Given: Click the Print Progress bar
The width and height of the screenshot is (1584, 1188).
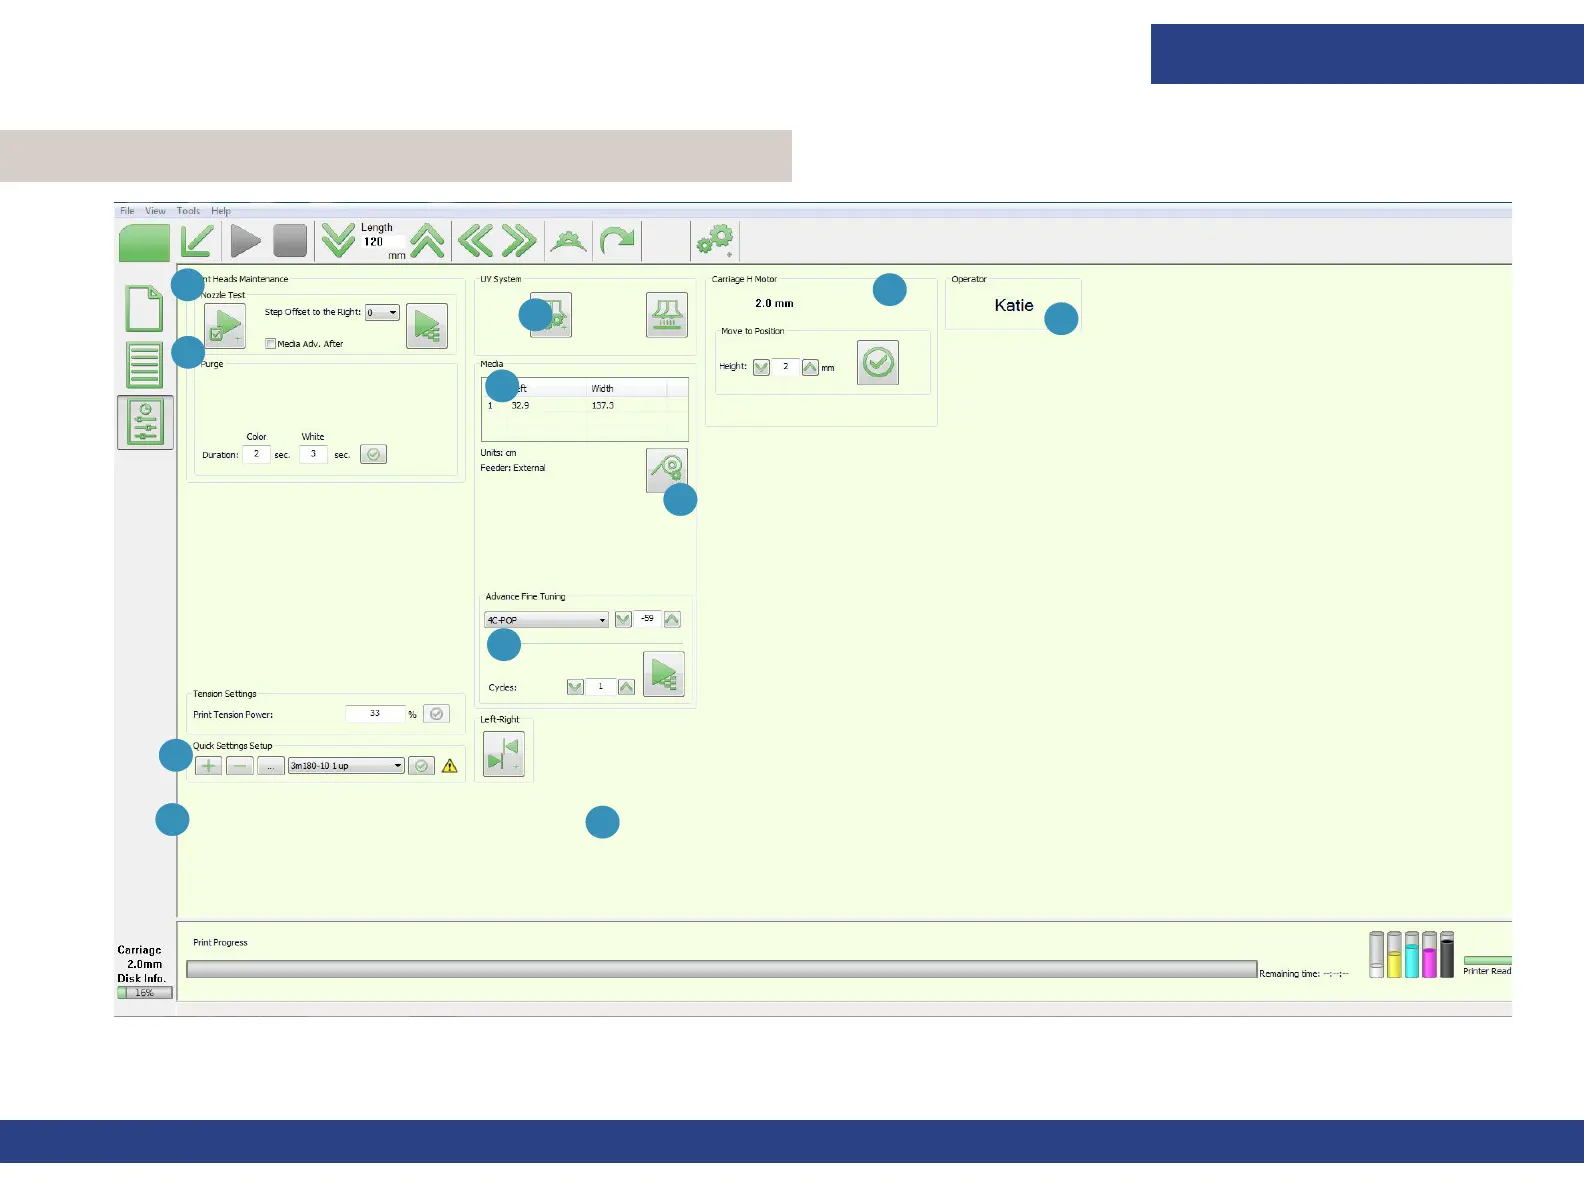Looking at the screenshot, I should [721, 969].
